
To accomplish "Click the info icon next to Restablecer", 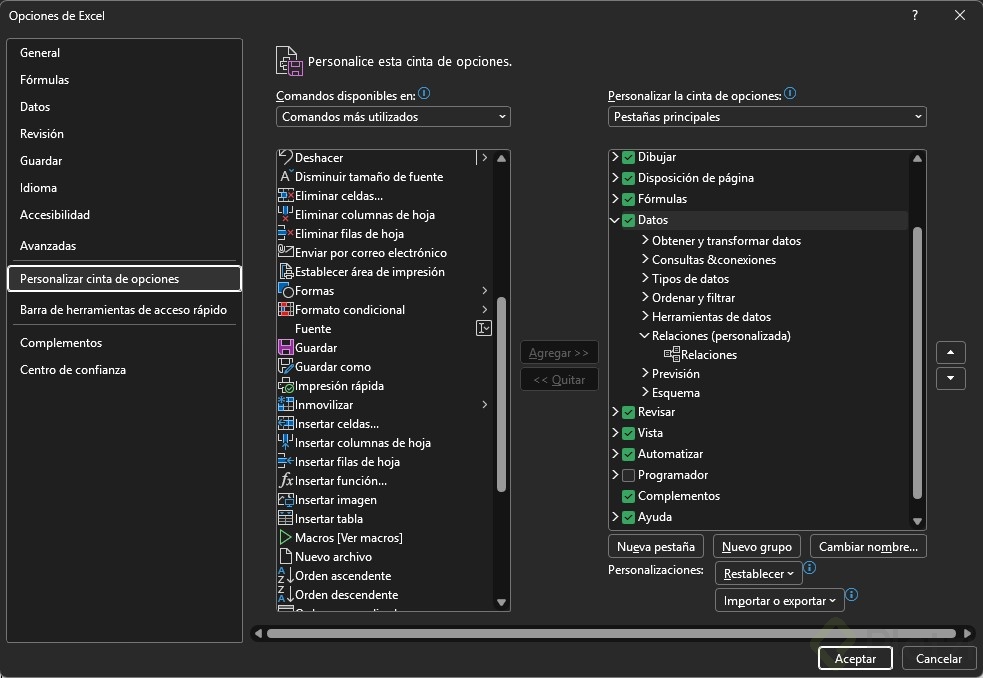I will pyautogui.click(x=809, y=568).
